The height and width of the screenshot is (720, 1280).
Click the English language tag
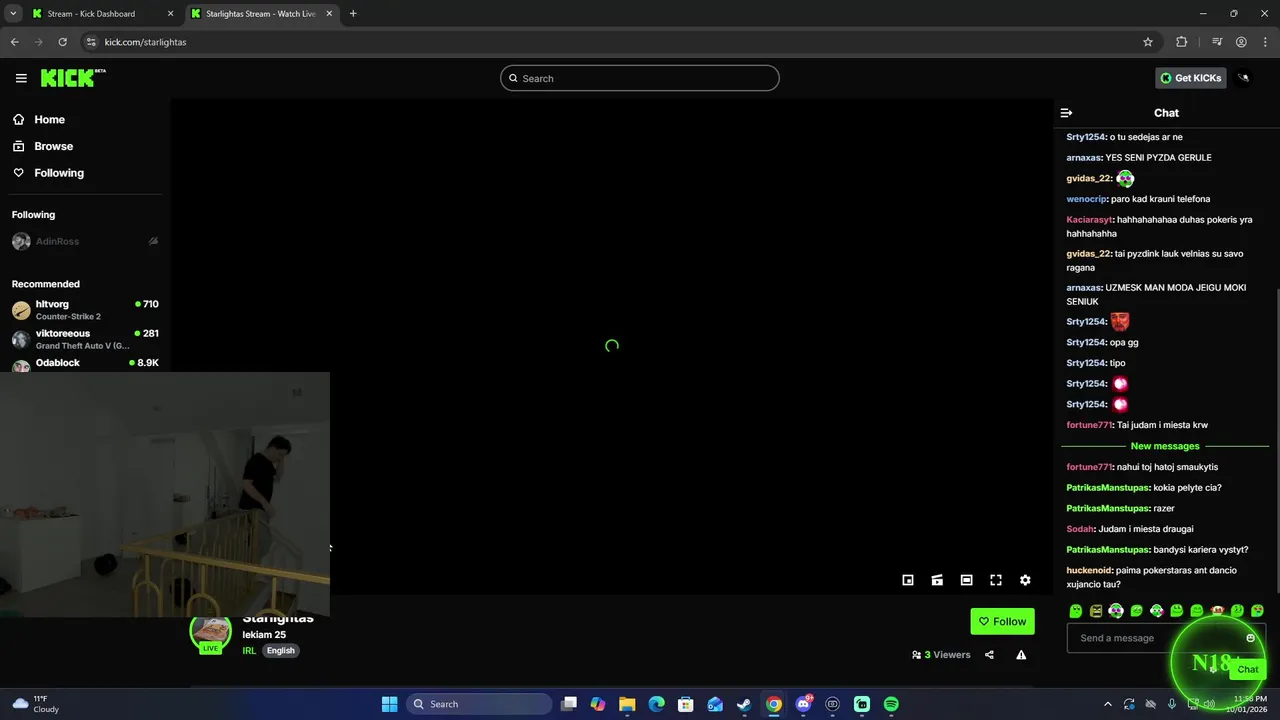281,651
